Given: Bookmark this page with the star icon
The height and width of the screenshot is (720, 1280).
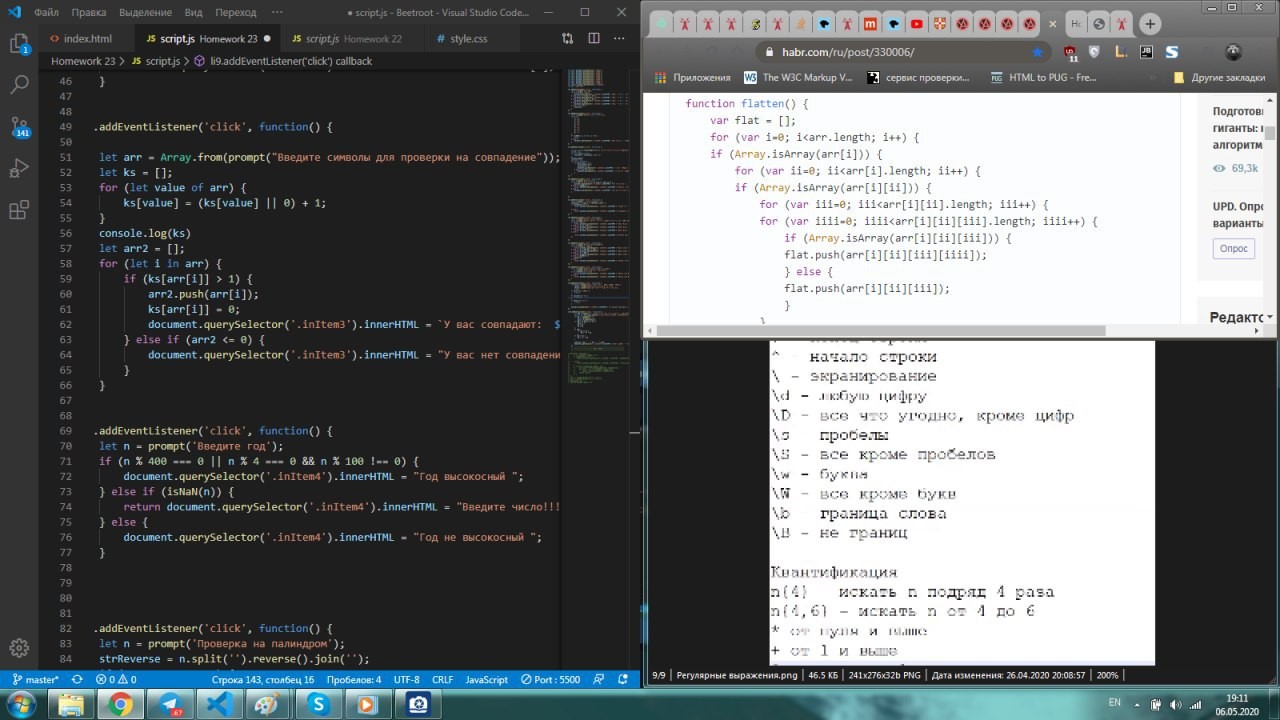Looking at the screenshot, I should tap(1037, 52).
